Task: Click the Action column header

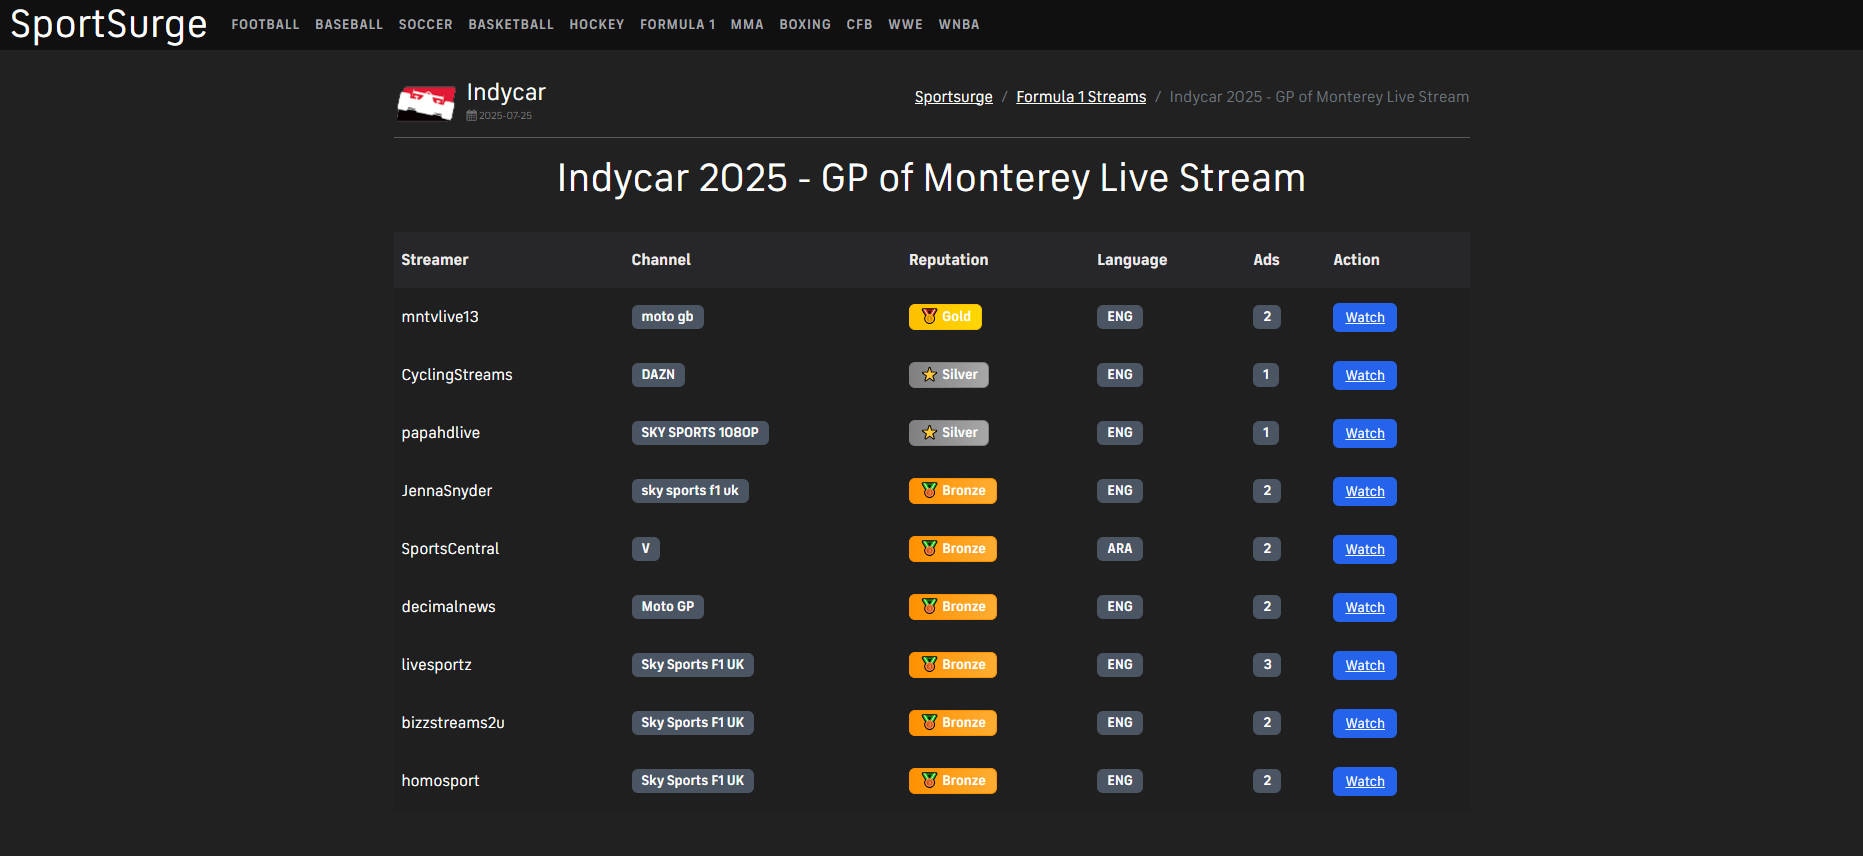Action: (1357, 260)
